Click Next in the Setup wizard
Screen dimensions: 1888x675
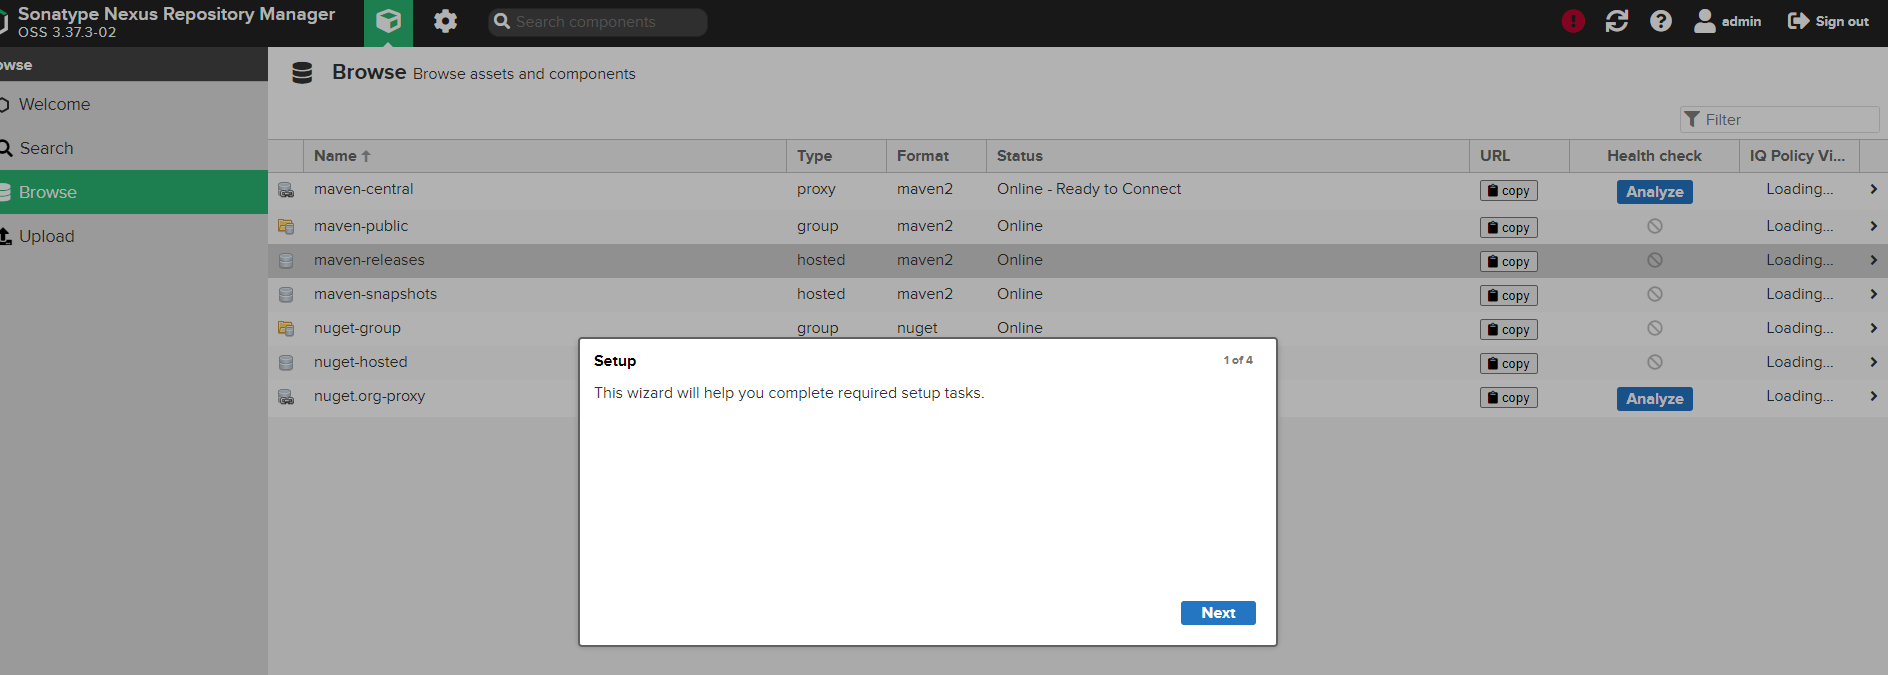[1217, 613]
